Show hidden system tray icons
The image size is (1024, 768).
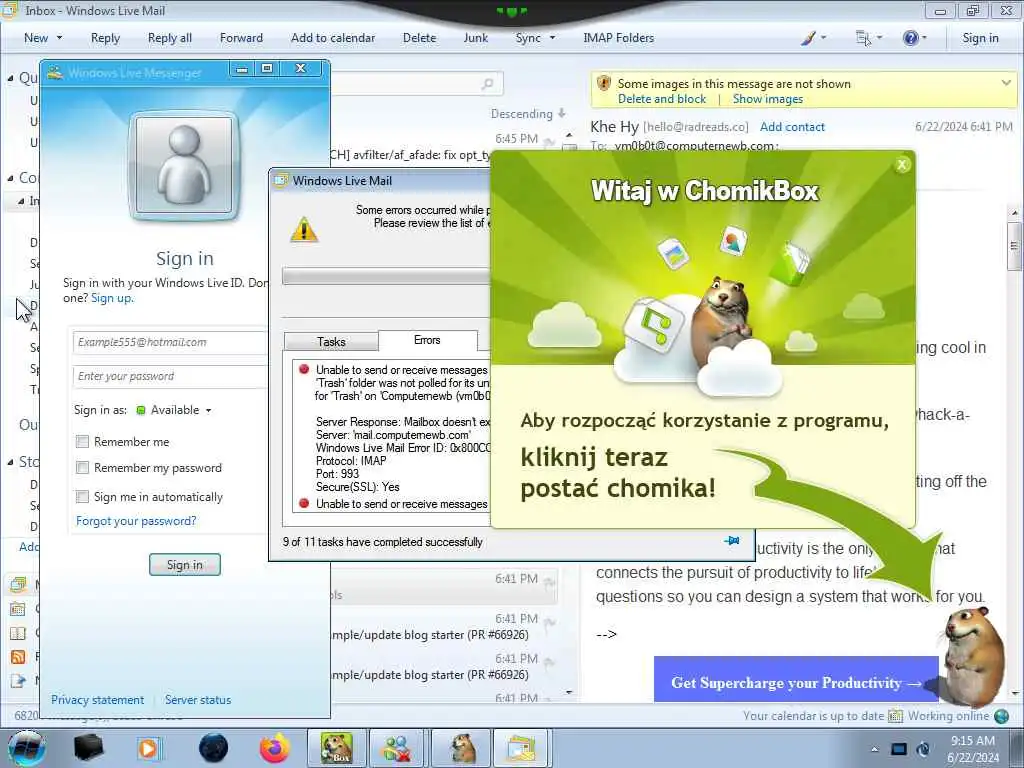click(x=874, y=749)
